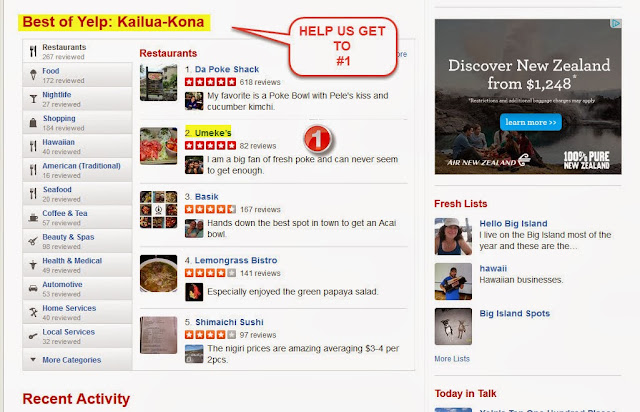
Task: Select the Automotive car icon
Action: click(33, 288)
